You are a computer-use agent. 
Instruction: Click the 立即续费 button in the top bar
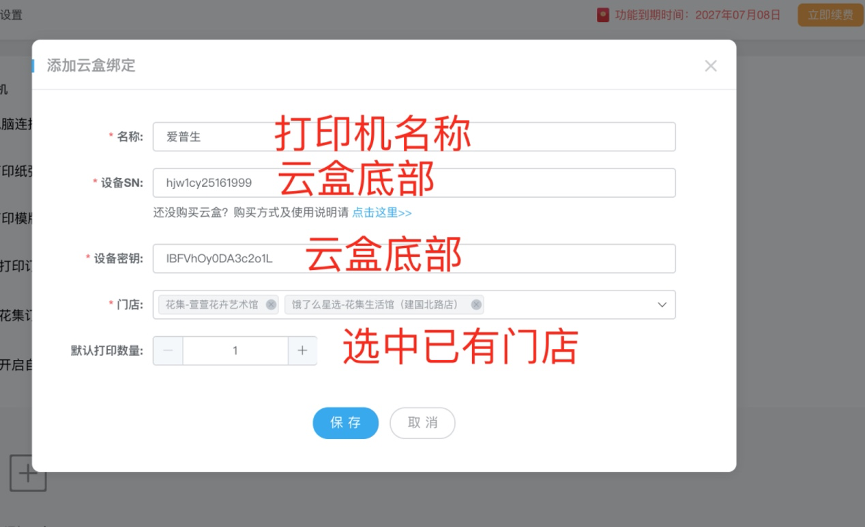click(x=830, y=15)
